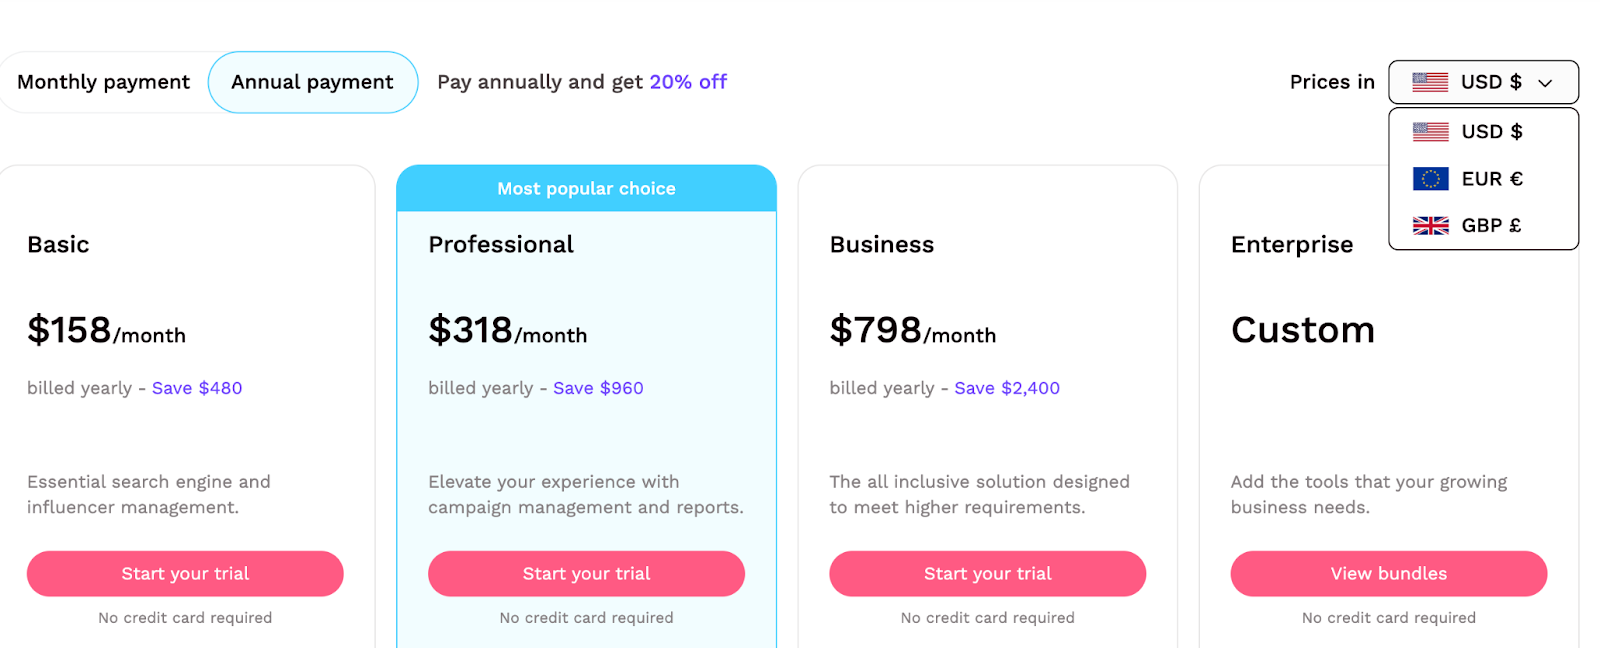Open View bundles for Enterprise
1600x648 pixels.
coord(1389,574)
